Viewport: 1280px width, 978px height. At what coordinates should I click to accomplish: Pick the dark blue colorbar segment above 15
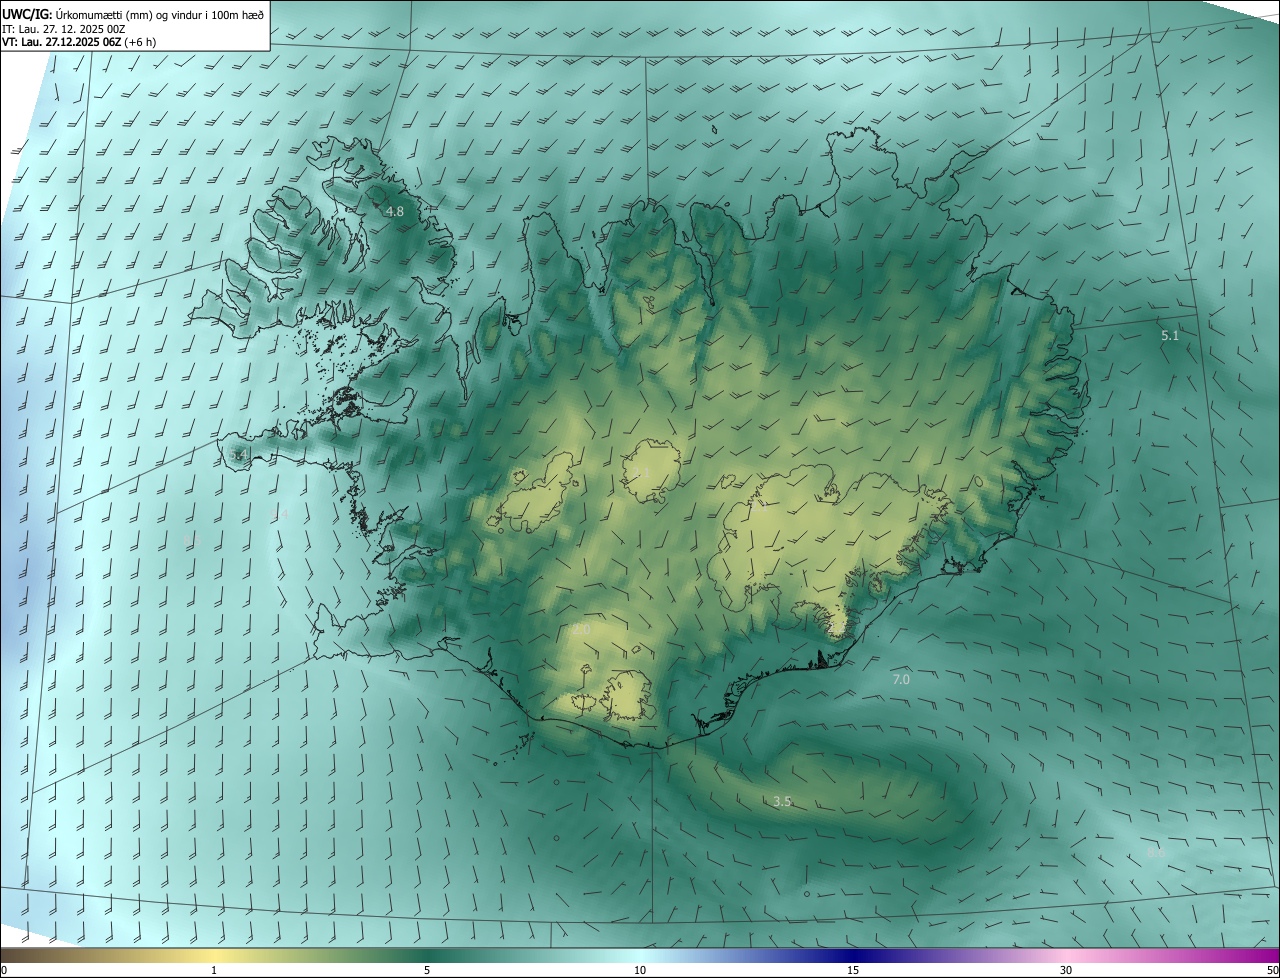point(853,955)
